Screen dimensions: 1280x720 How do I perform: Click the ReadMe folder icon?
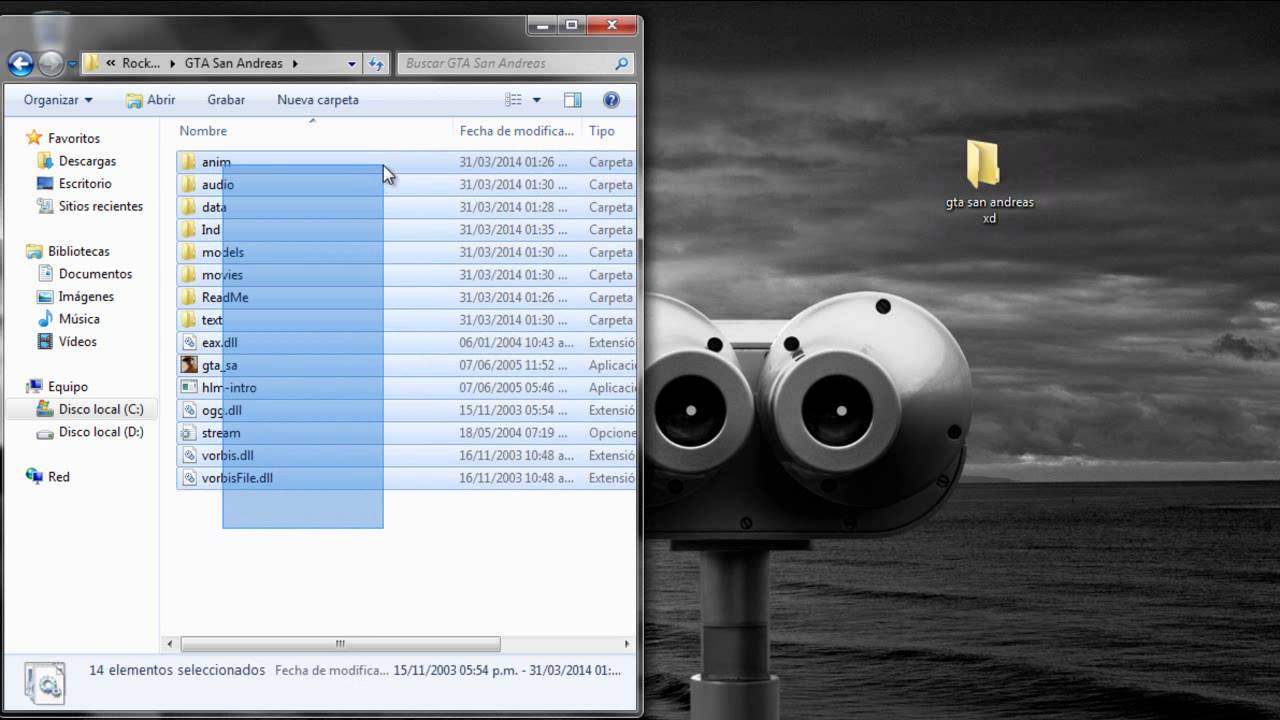(189, 297)
